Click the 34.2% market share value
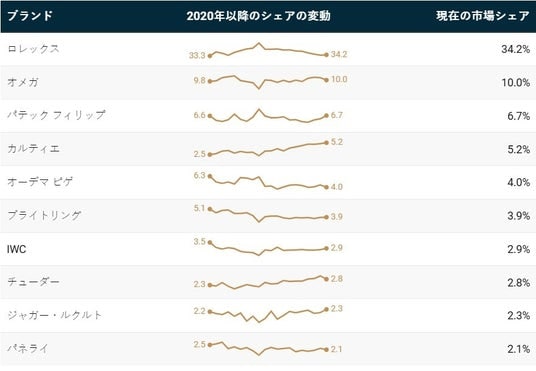536x371 pixels. [515, 49]
